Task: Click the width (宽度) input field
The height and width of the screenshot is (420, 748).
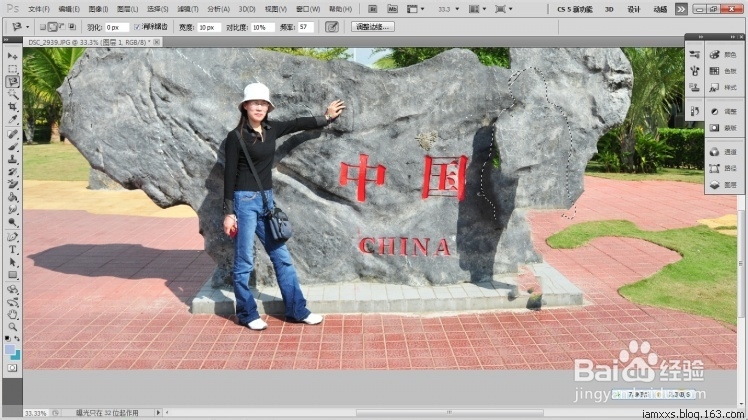Action: click(x=209, y=27)
